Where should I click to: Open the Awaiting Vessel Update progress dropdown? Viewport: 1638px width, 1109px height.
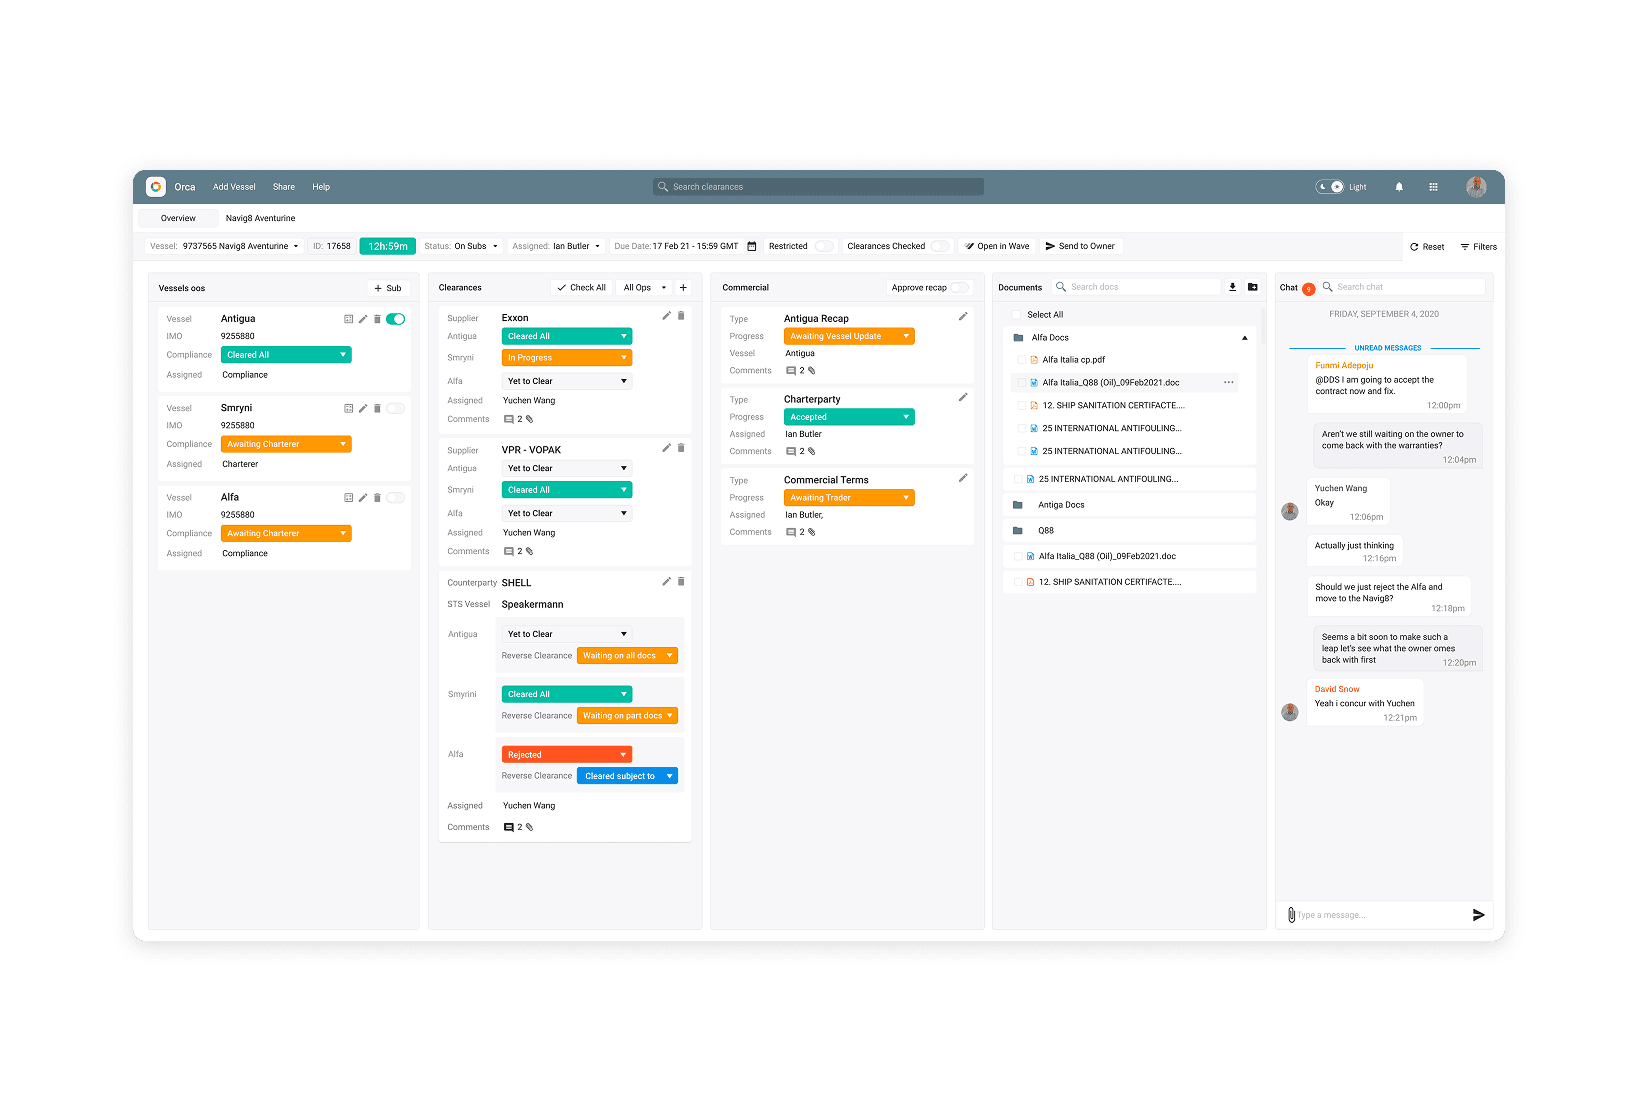tap(849, 336)
